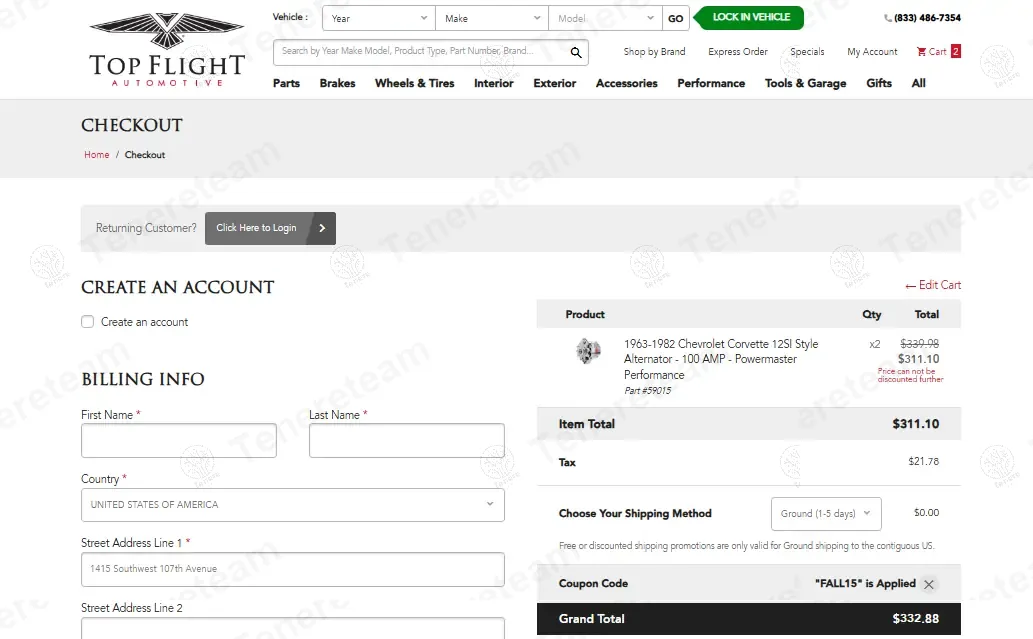Open the Gifts menu
Screen dimensions: 1033x639
[x=879, y=83]
